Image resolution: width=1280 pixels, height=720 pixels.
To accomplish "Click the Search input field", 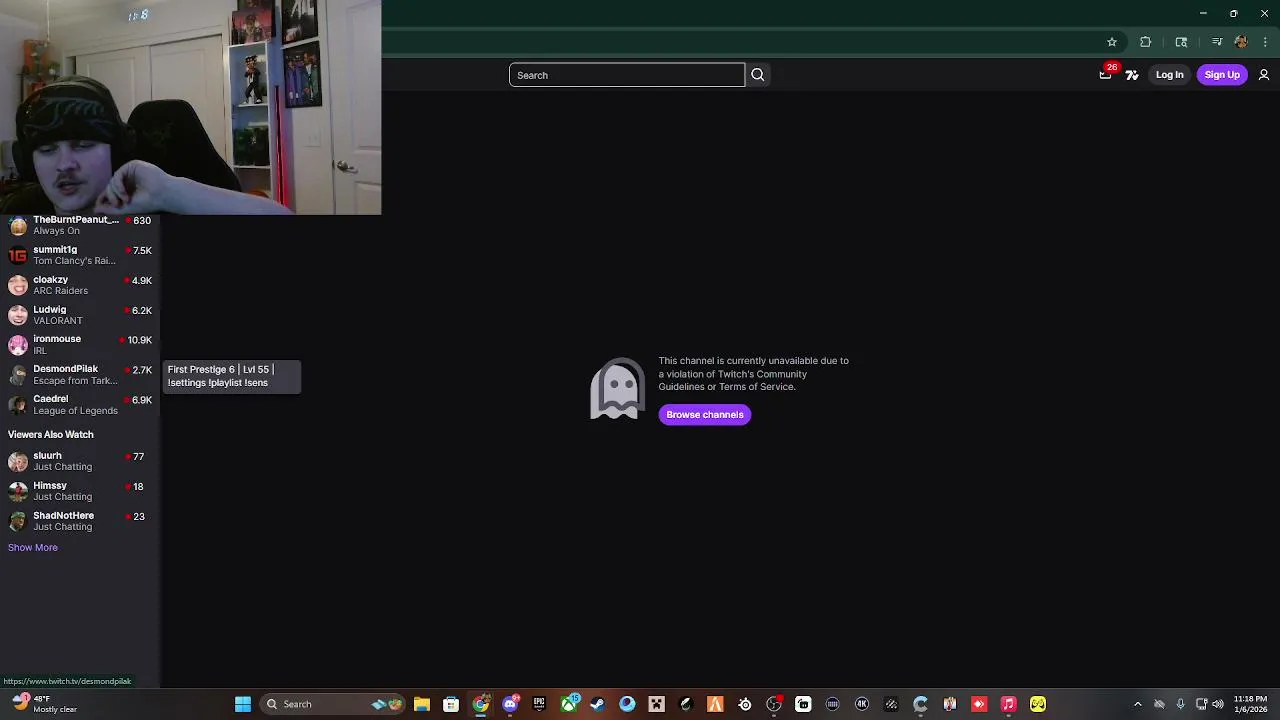I will pos(627,75).
